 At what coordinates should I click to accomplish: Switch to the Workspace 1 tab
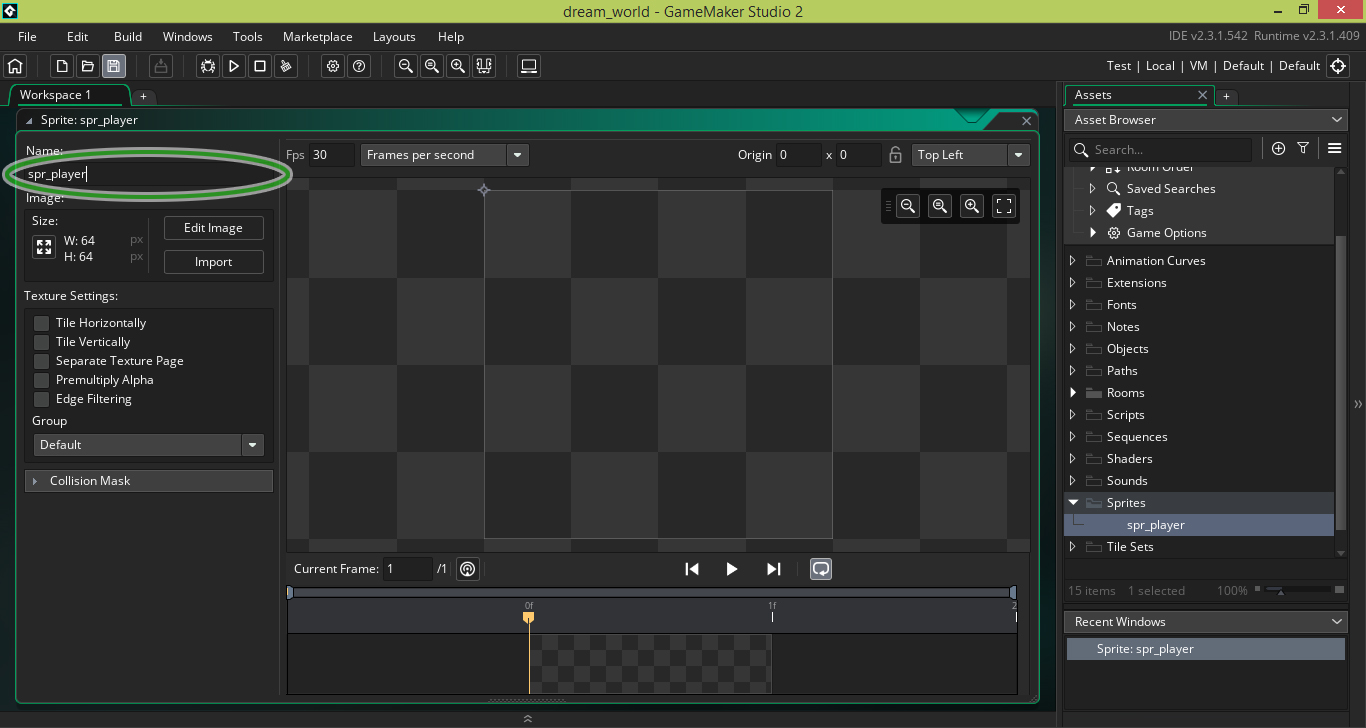tap(68, 95)
